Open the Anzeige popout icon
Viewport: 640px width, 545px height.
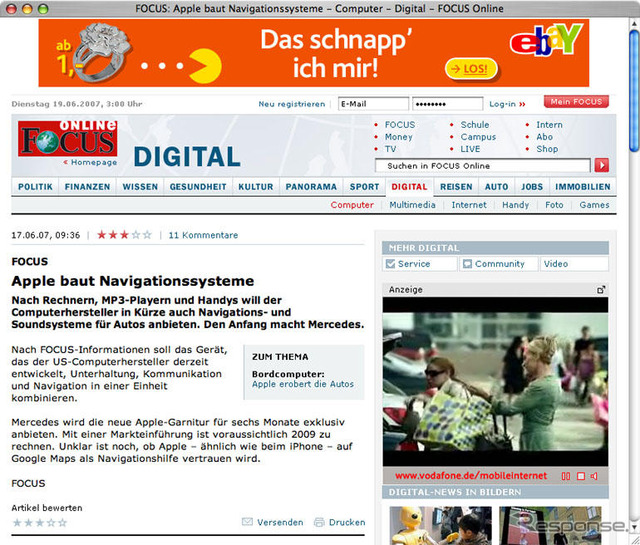coord(601,290)
